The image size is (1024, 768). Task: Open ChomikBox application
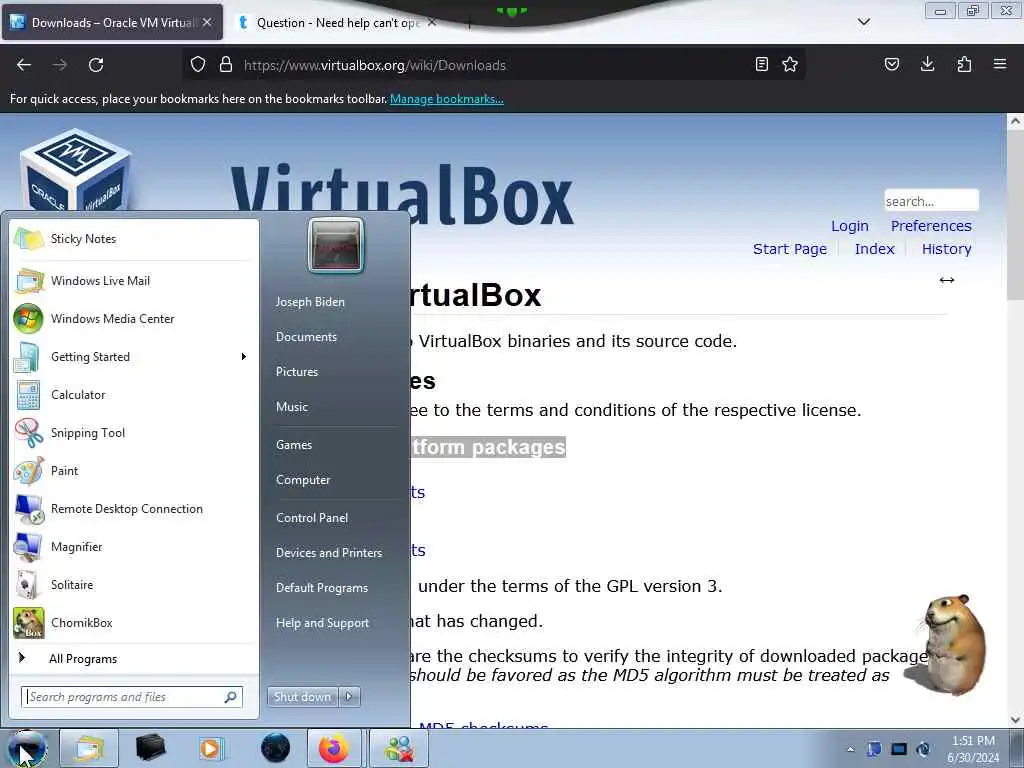134,623
